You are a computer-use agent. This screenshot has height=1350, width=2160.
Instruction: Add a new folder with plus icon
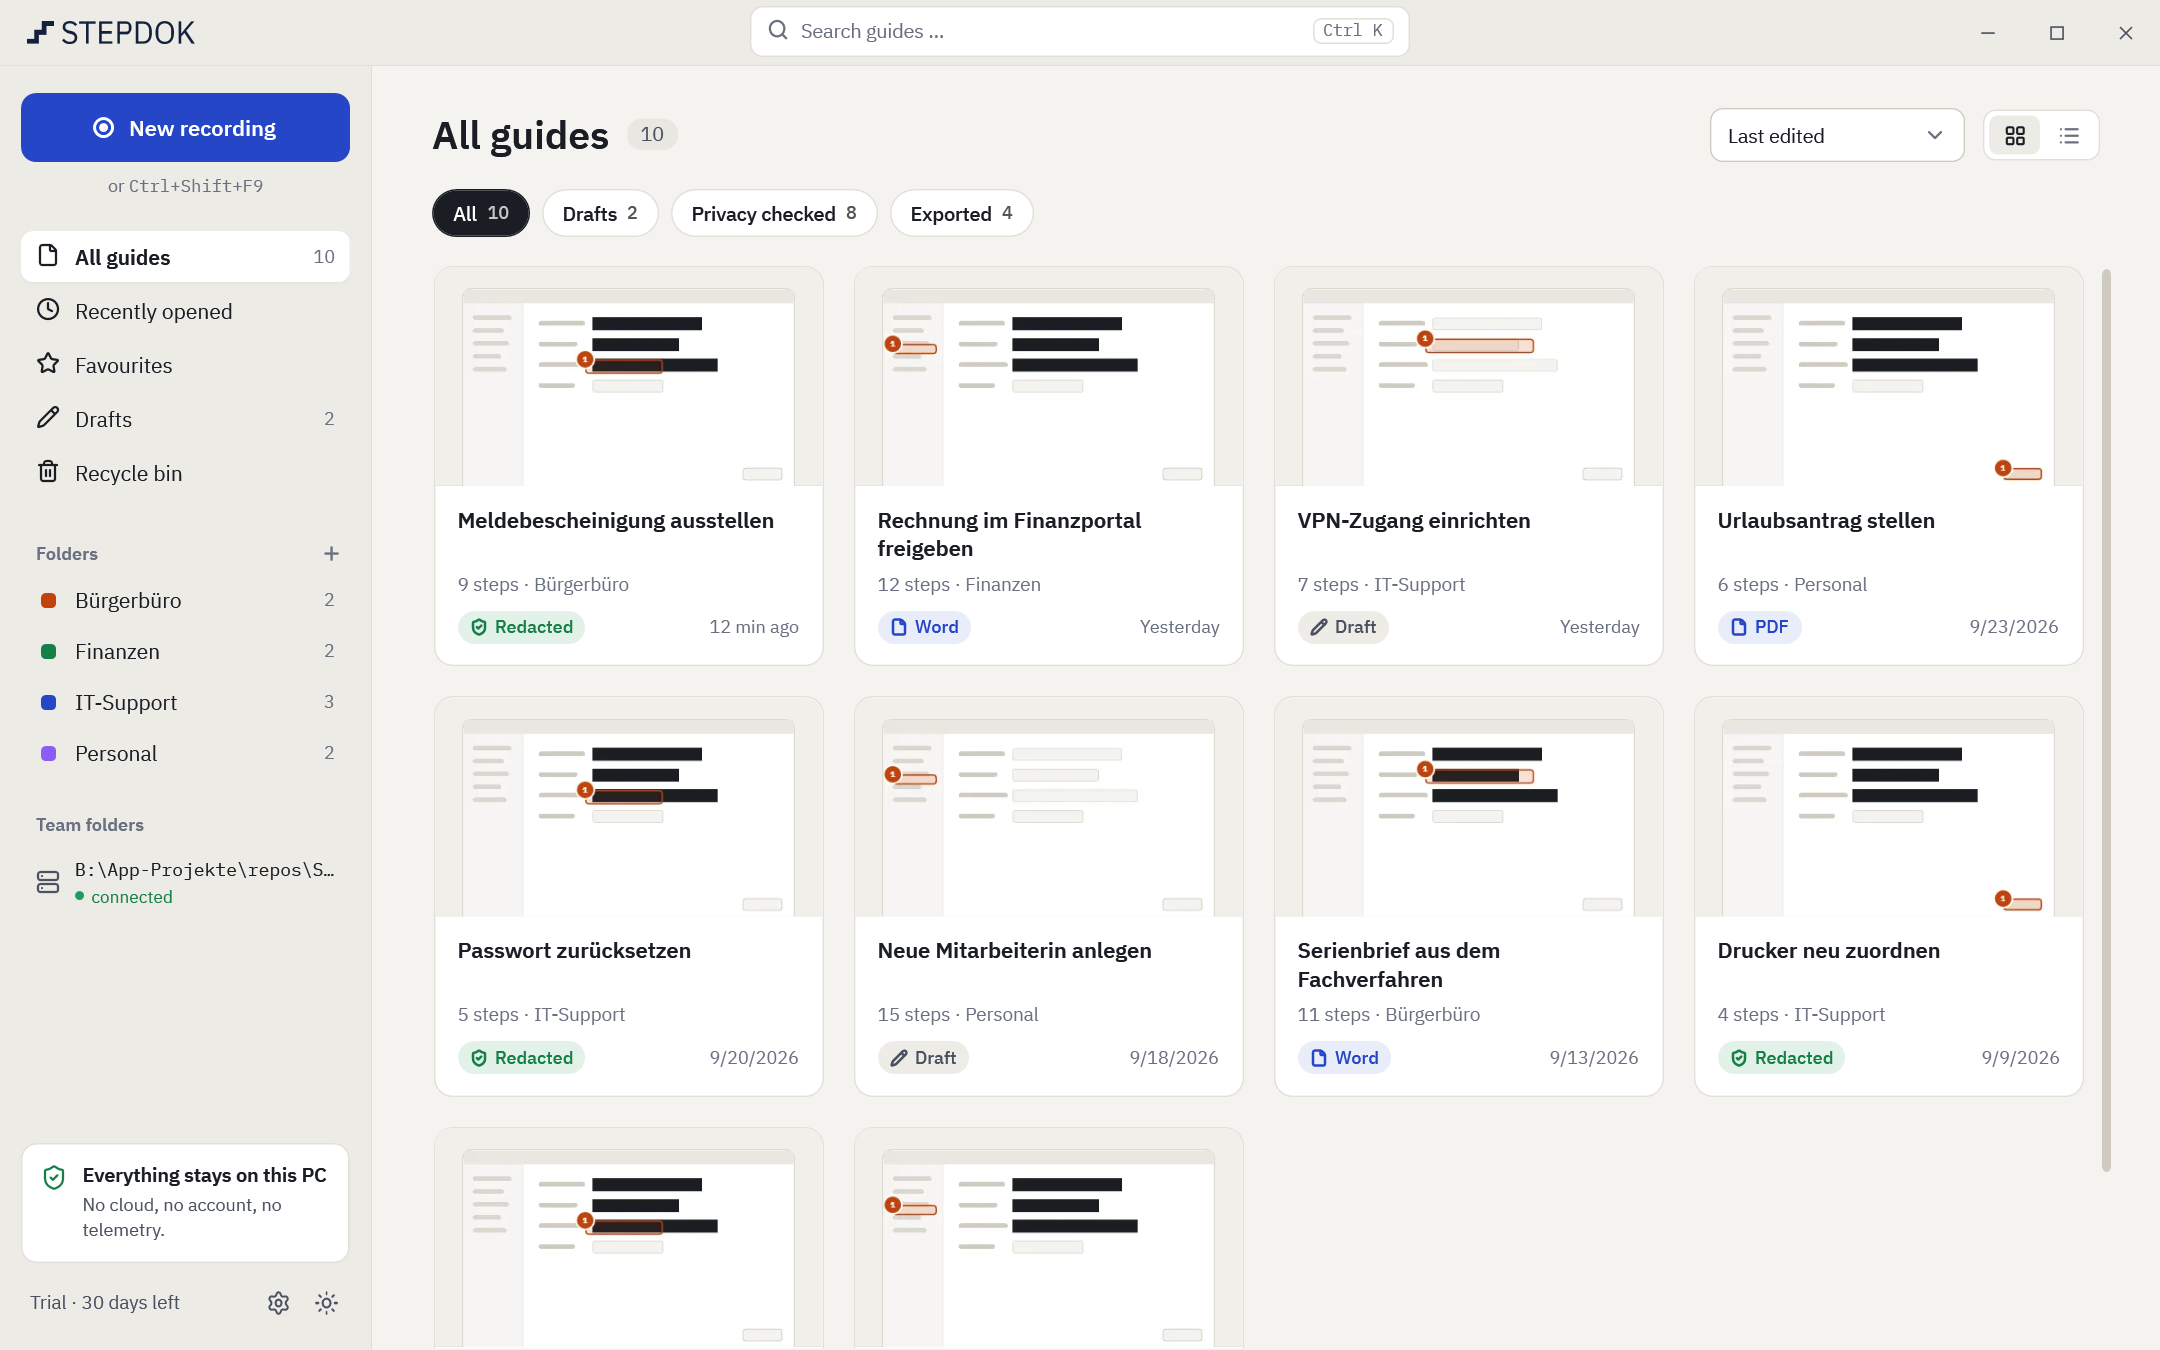tap(331, 553)
